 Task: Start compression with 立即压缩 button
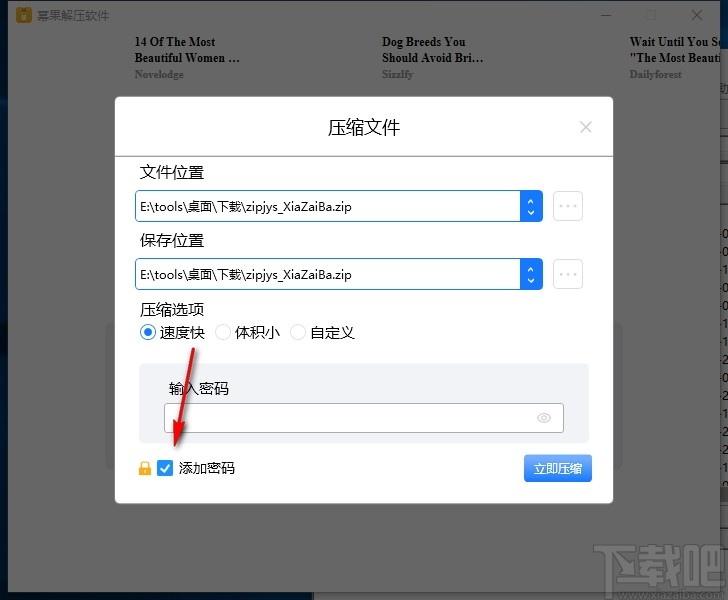point(558,469)
